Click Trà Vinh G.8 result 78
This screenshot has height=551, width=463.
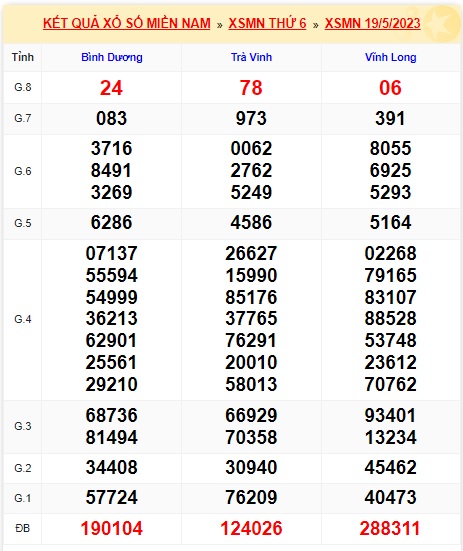point(251,88)
